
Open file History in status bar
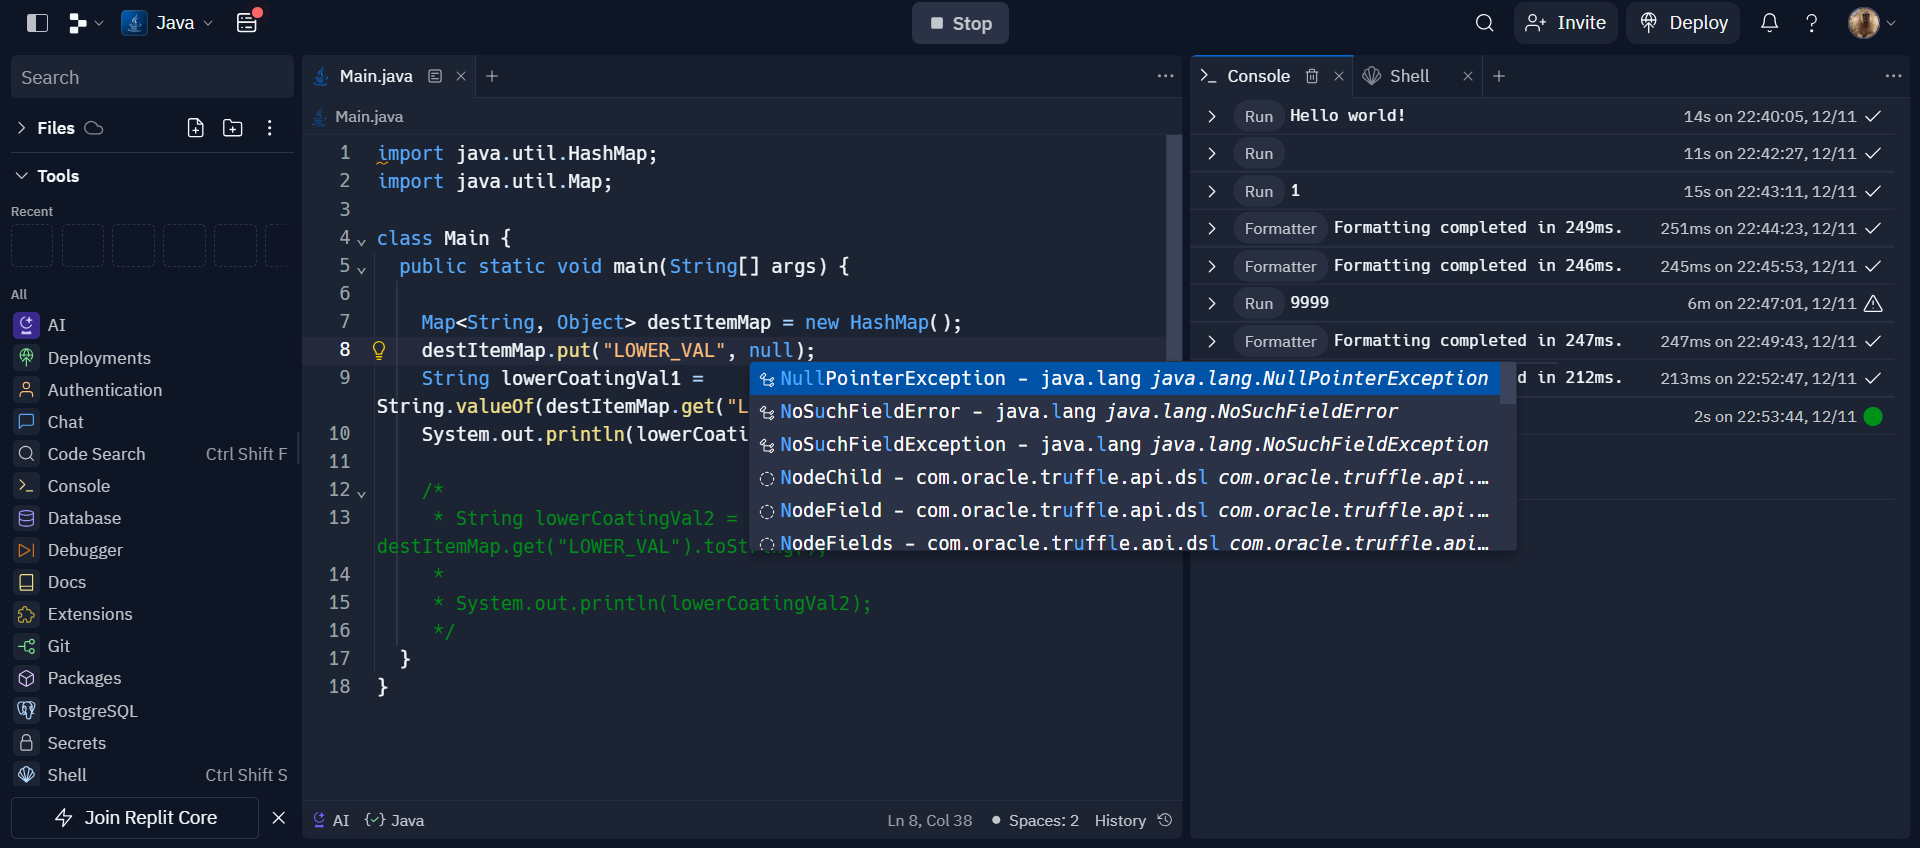(1134, 820)
